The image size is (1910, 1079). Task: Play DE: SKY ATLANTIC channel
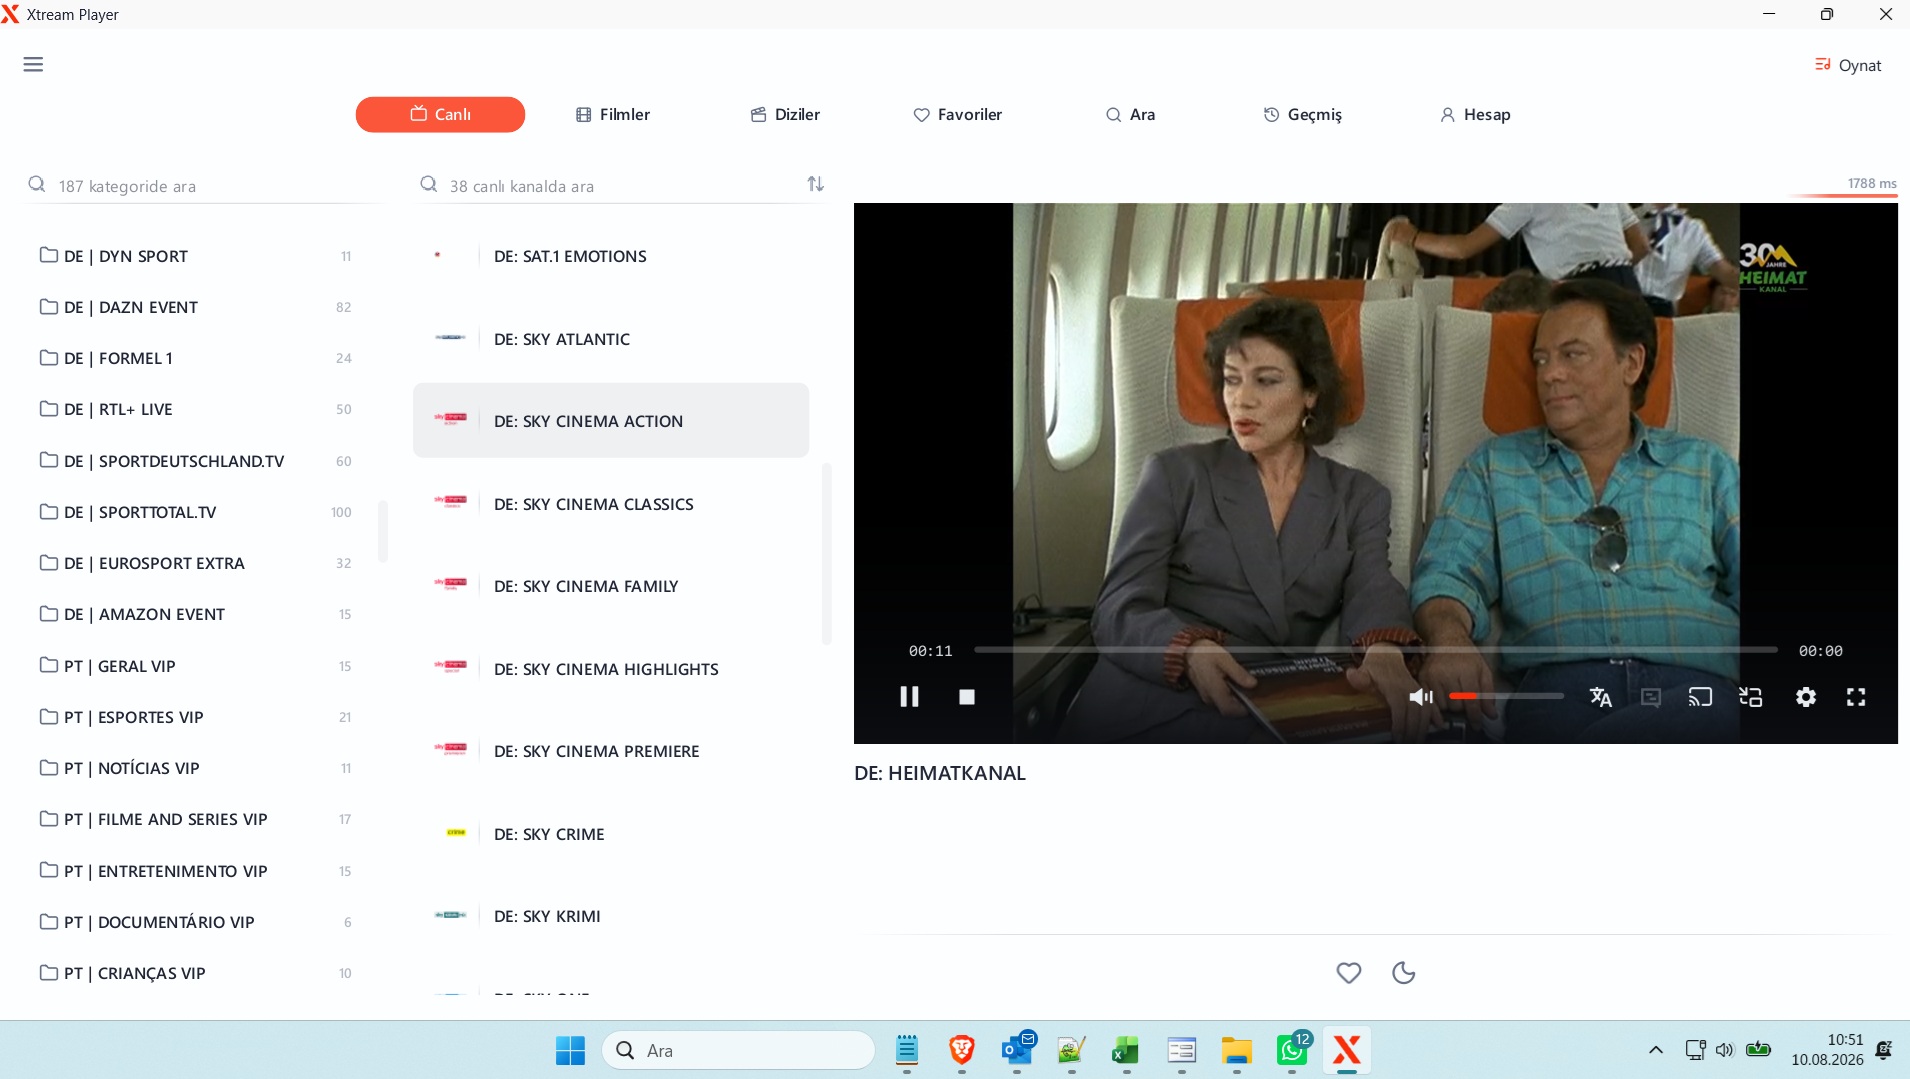(611, 339)
